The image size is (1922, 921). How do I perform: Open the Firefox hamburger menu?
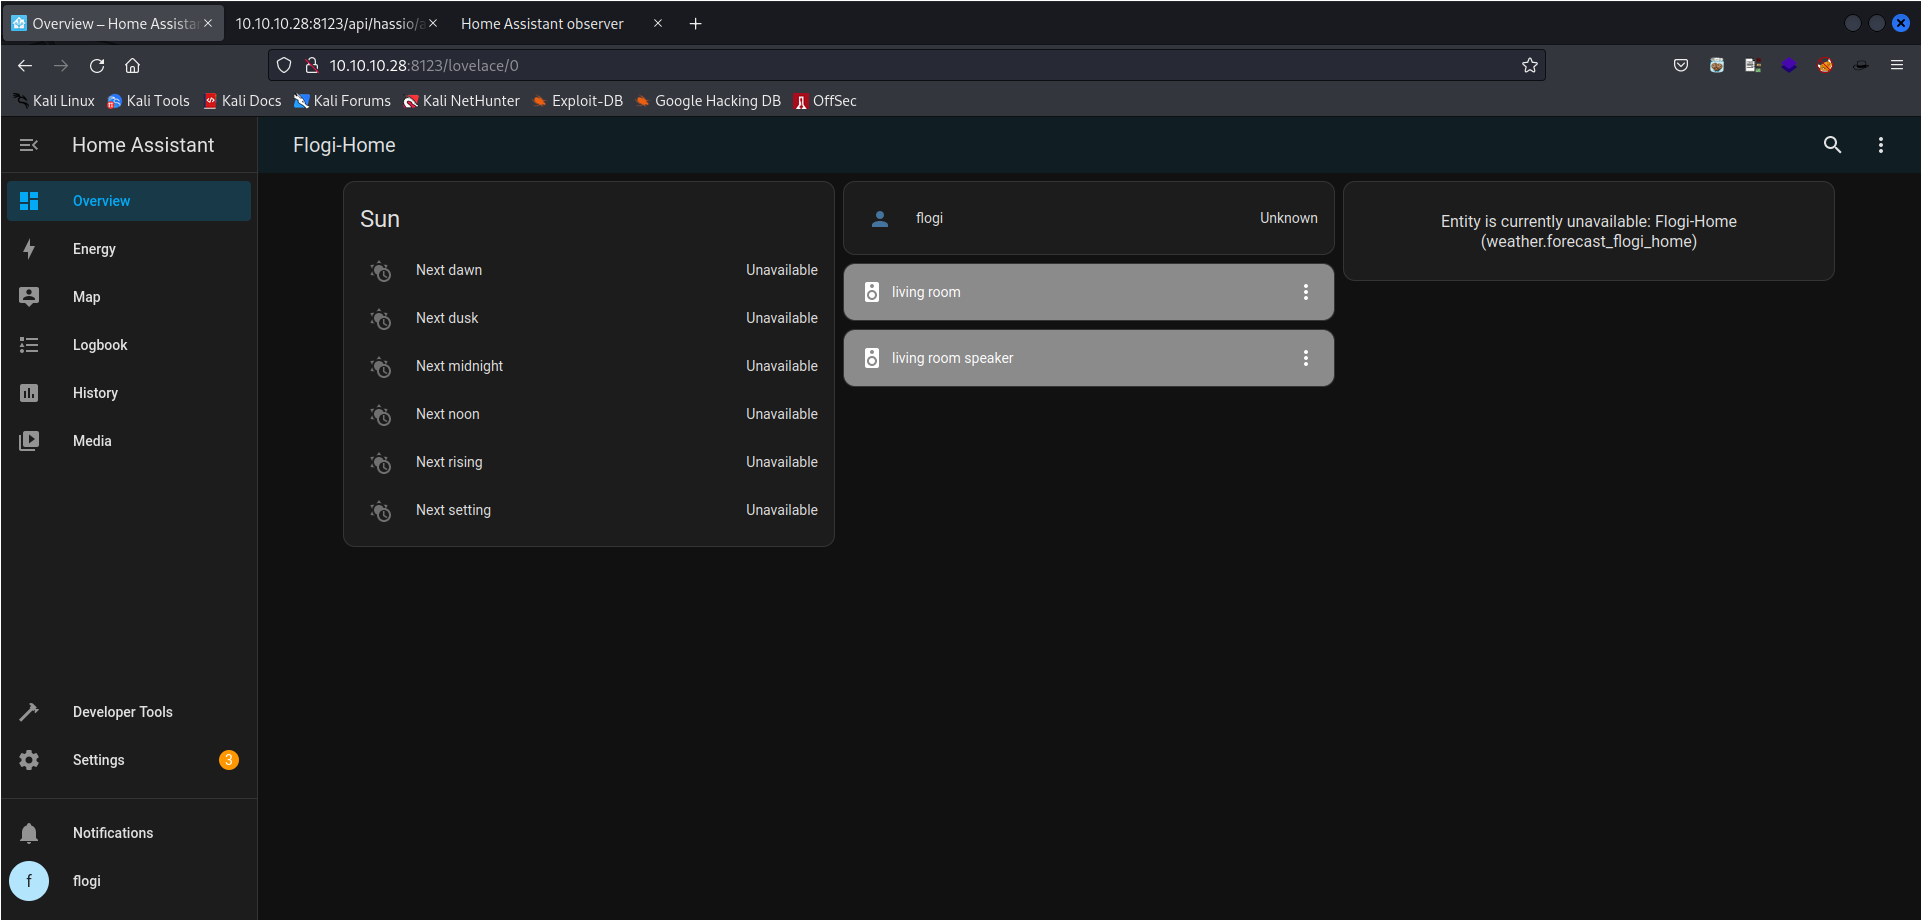tap(1897, 65)
